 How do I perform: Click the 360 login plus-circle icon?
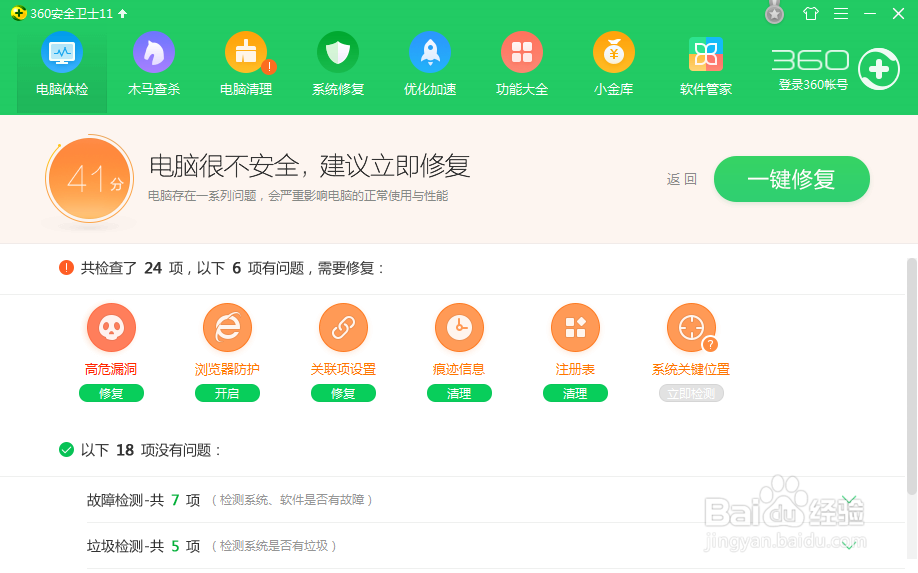click(x=879, y=69)
